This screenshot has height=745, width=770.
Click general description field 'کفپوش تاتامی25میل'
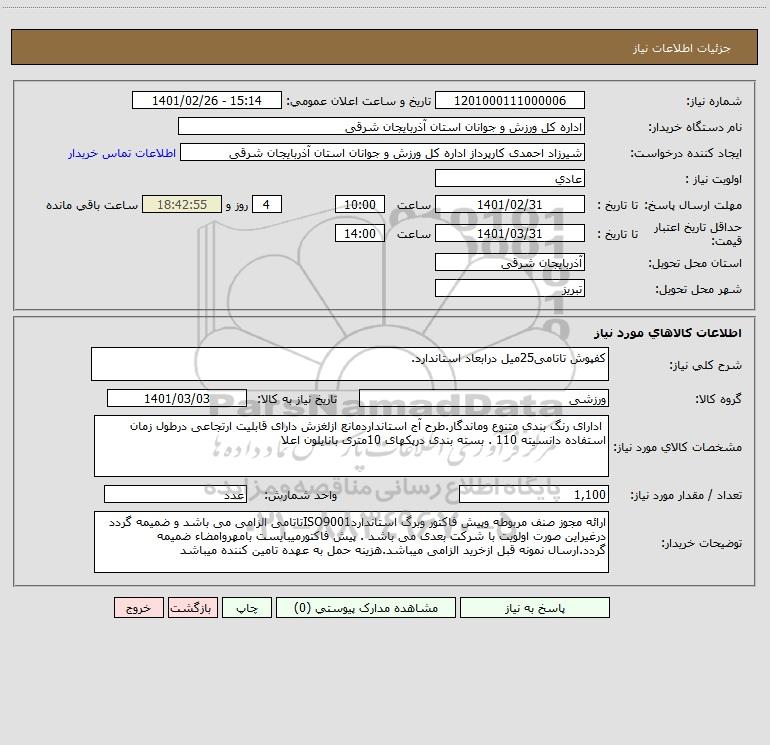[x=350, y=364]
